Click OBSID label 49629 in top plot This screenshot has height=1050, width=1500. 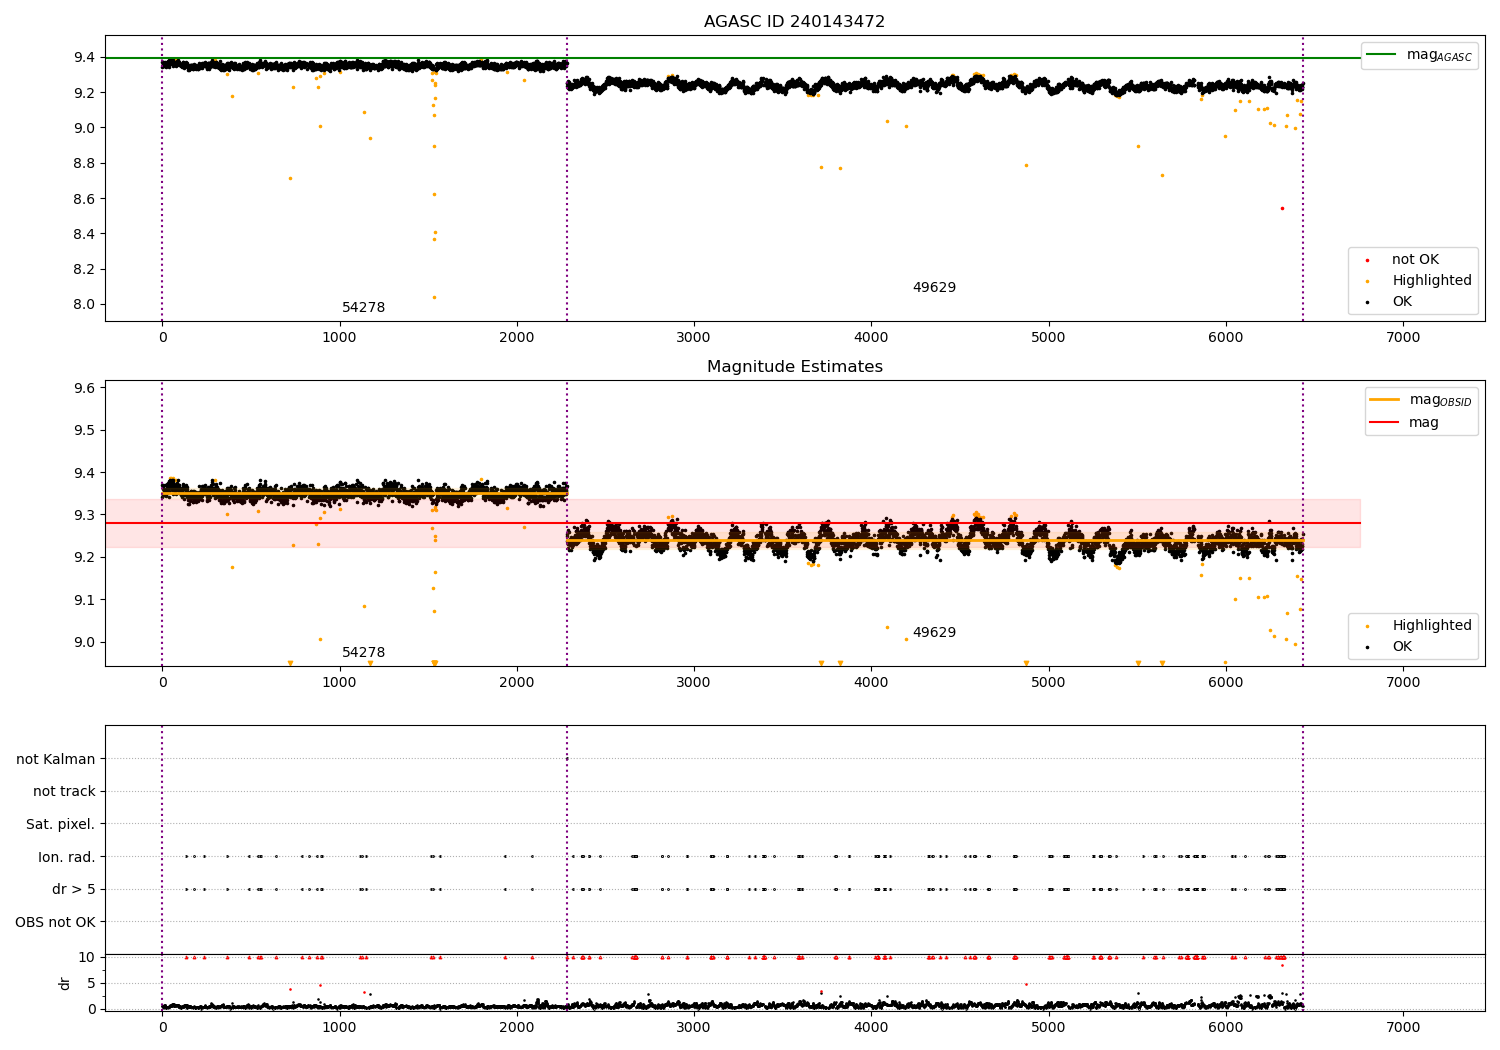[x=934, y=288]
